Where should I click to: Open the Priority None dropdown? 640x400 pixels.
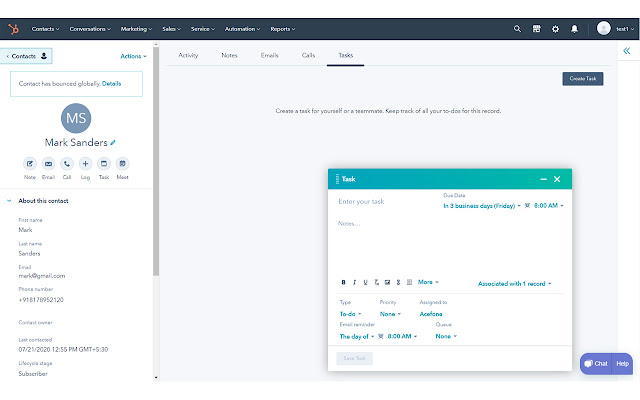pyautogui.click(x=390, y=314)
